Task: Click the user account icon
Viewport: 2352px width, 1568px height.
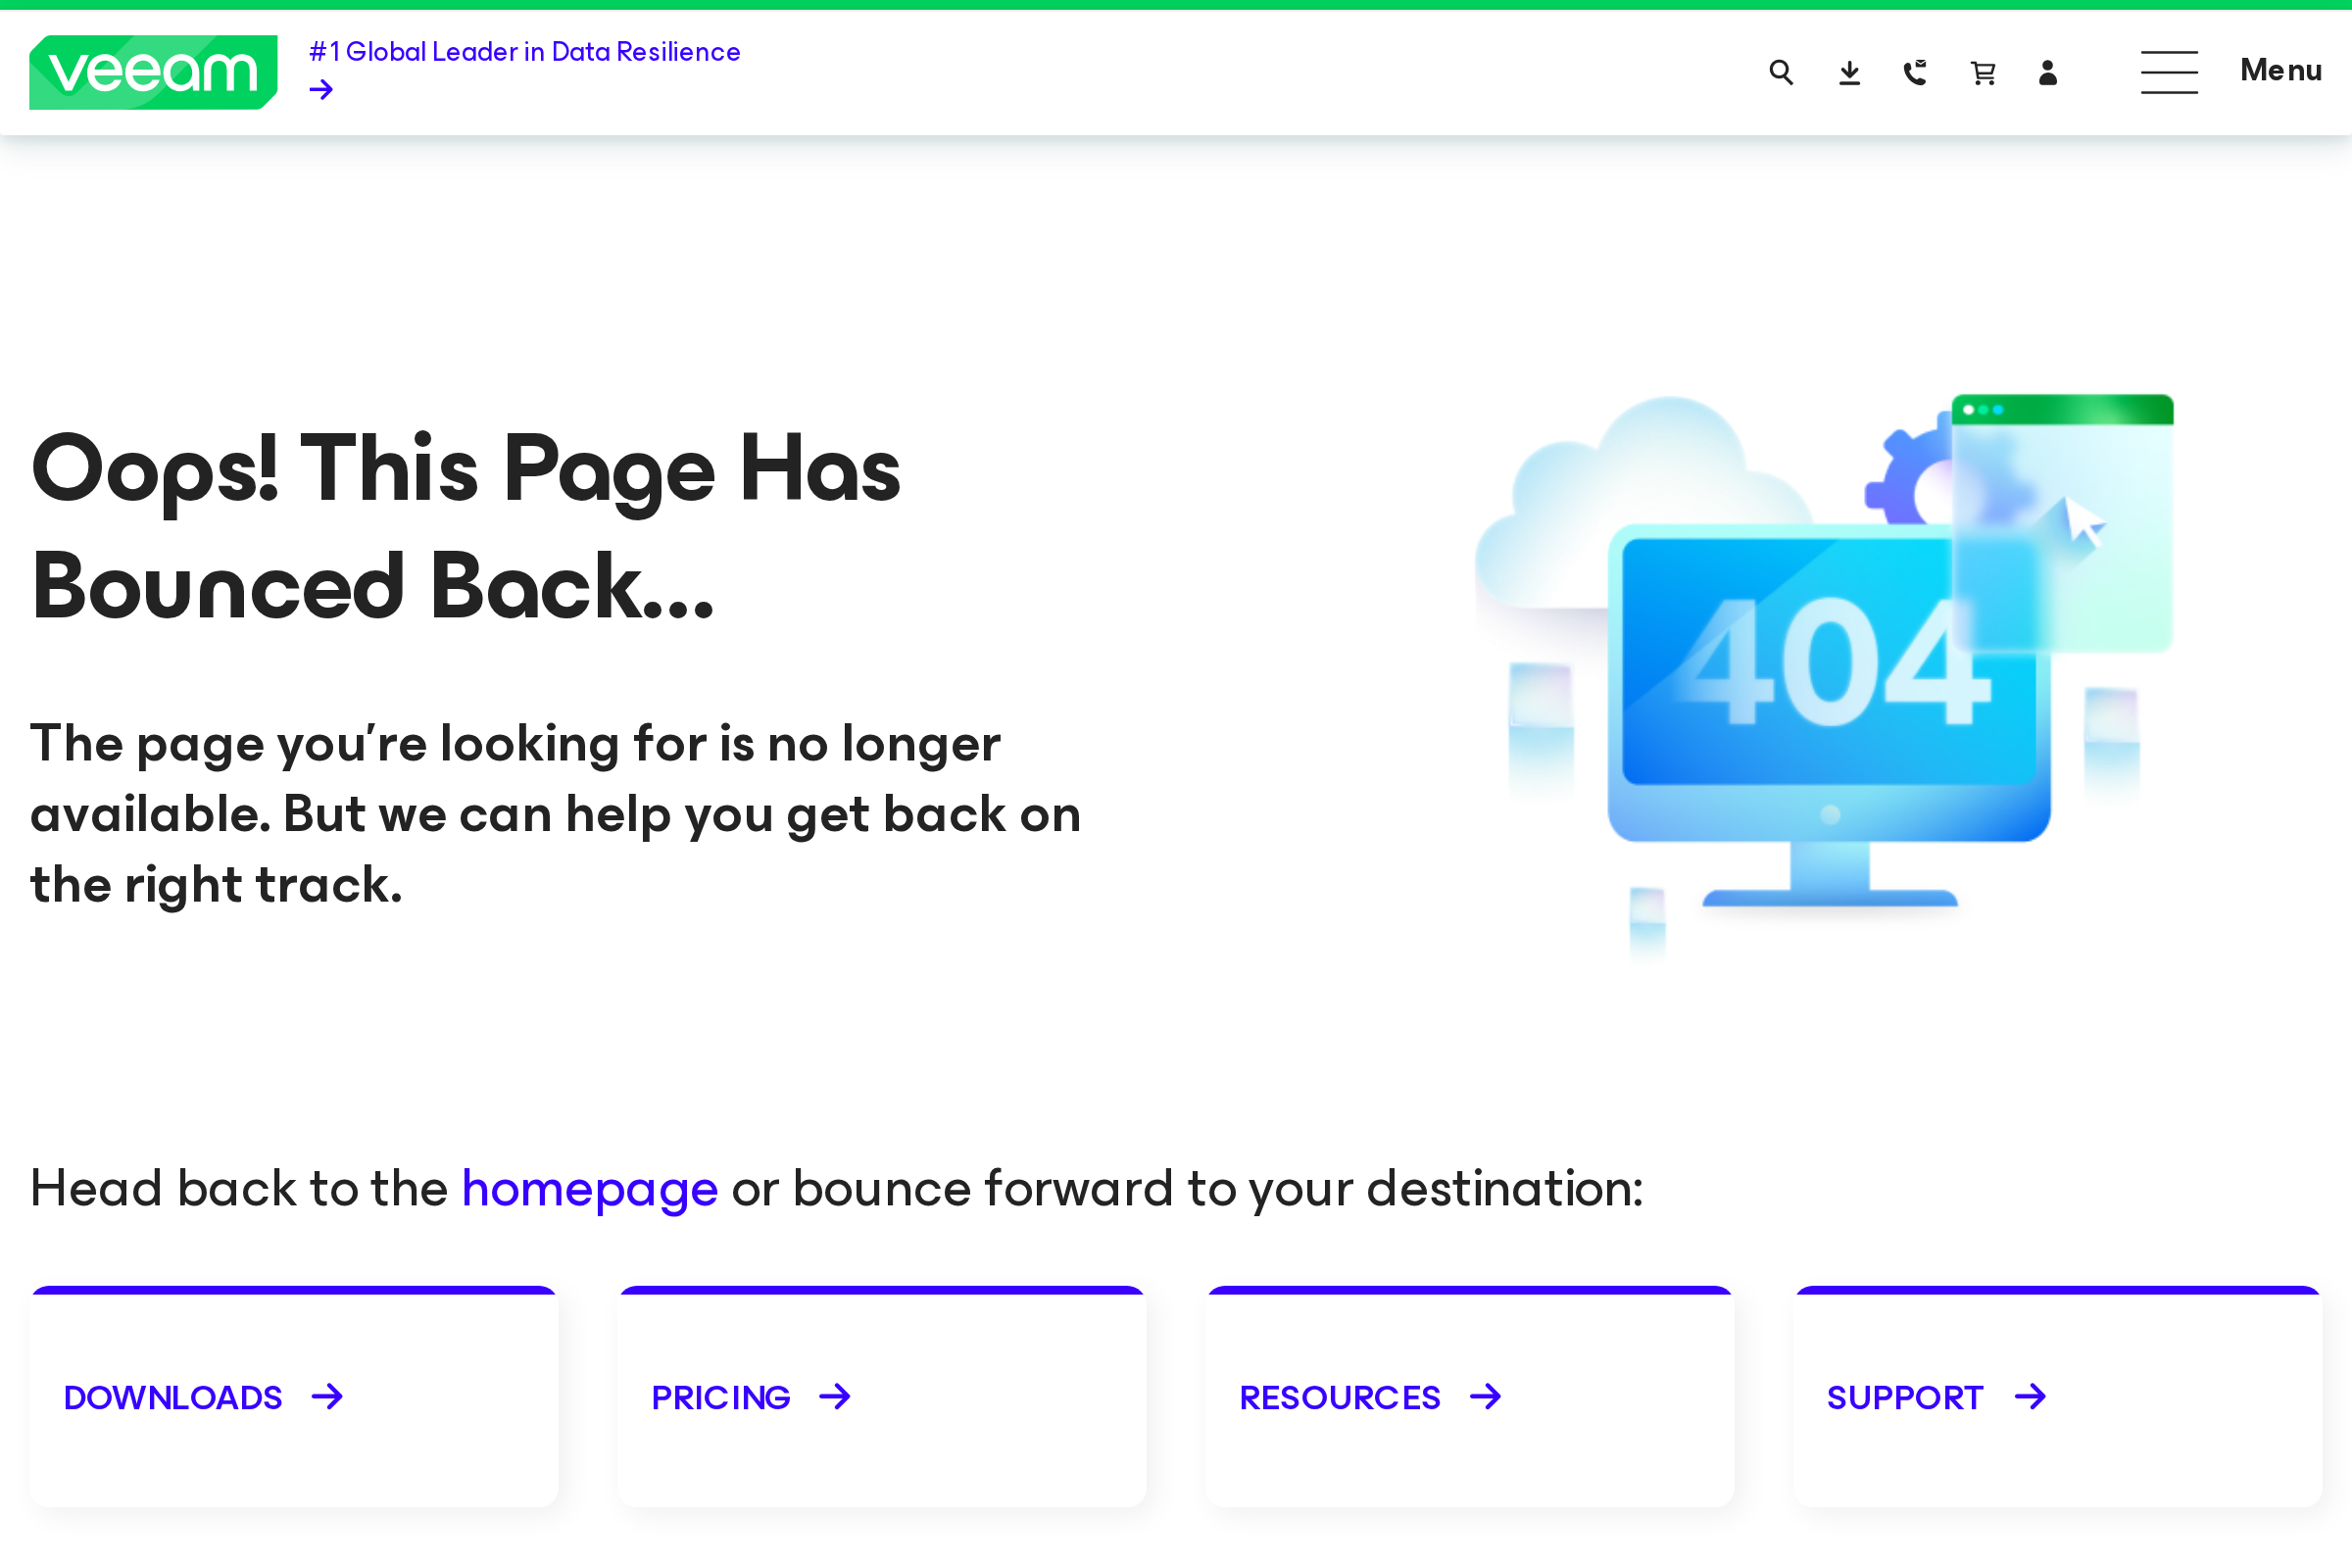Action: point(2048,72)
